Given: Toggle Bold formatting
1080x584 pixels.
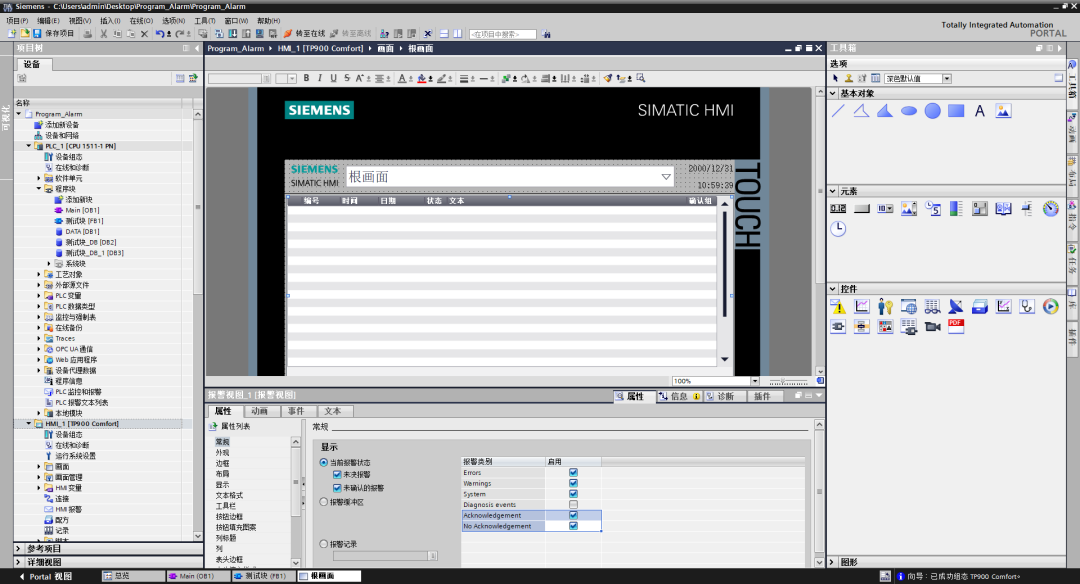Looking at the screenshot, I should (307, 79).
